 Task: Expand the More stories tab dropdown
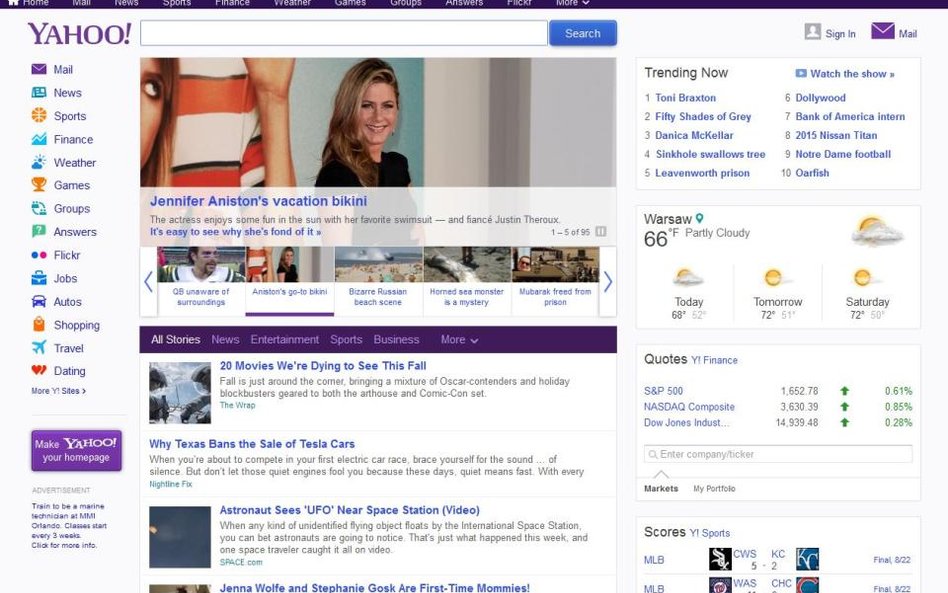click(x=459, y=340)
